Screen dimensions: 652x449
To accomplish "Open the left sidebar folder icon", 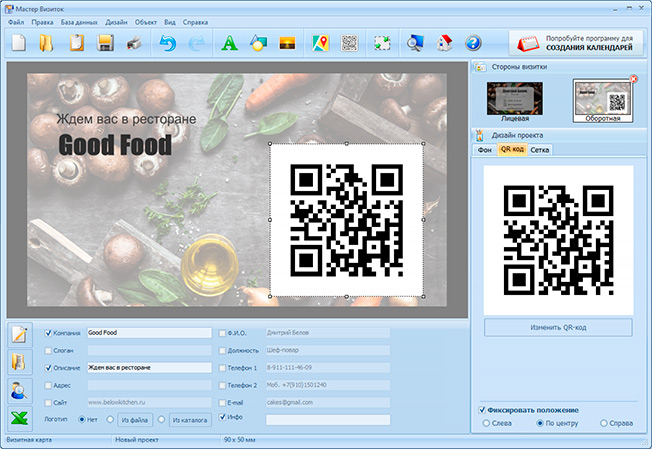I will 20,362.
